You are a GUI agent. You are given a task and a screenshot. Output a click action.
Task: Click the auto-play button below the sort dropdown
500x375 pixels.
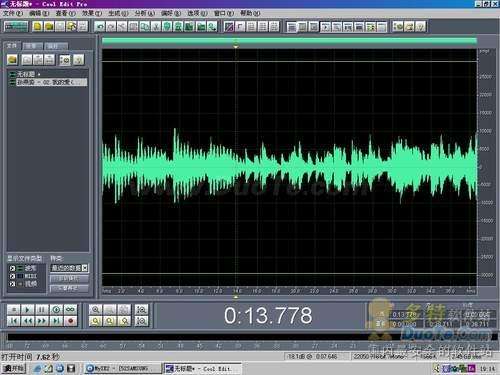[69, 279]
